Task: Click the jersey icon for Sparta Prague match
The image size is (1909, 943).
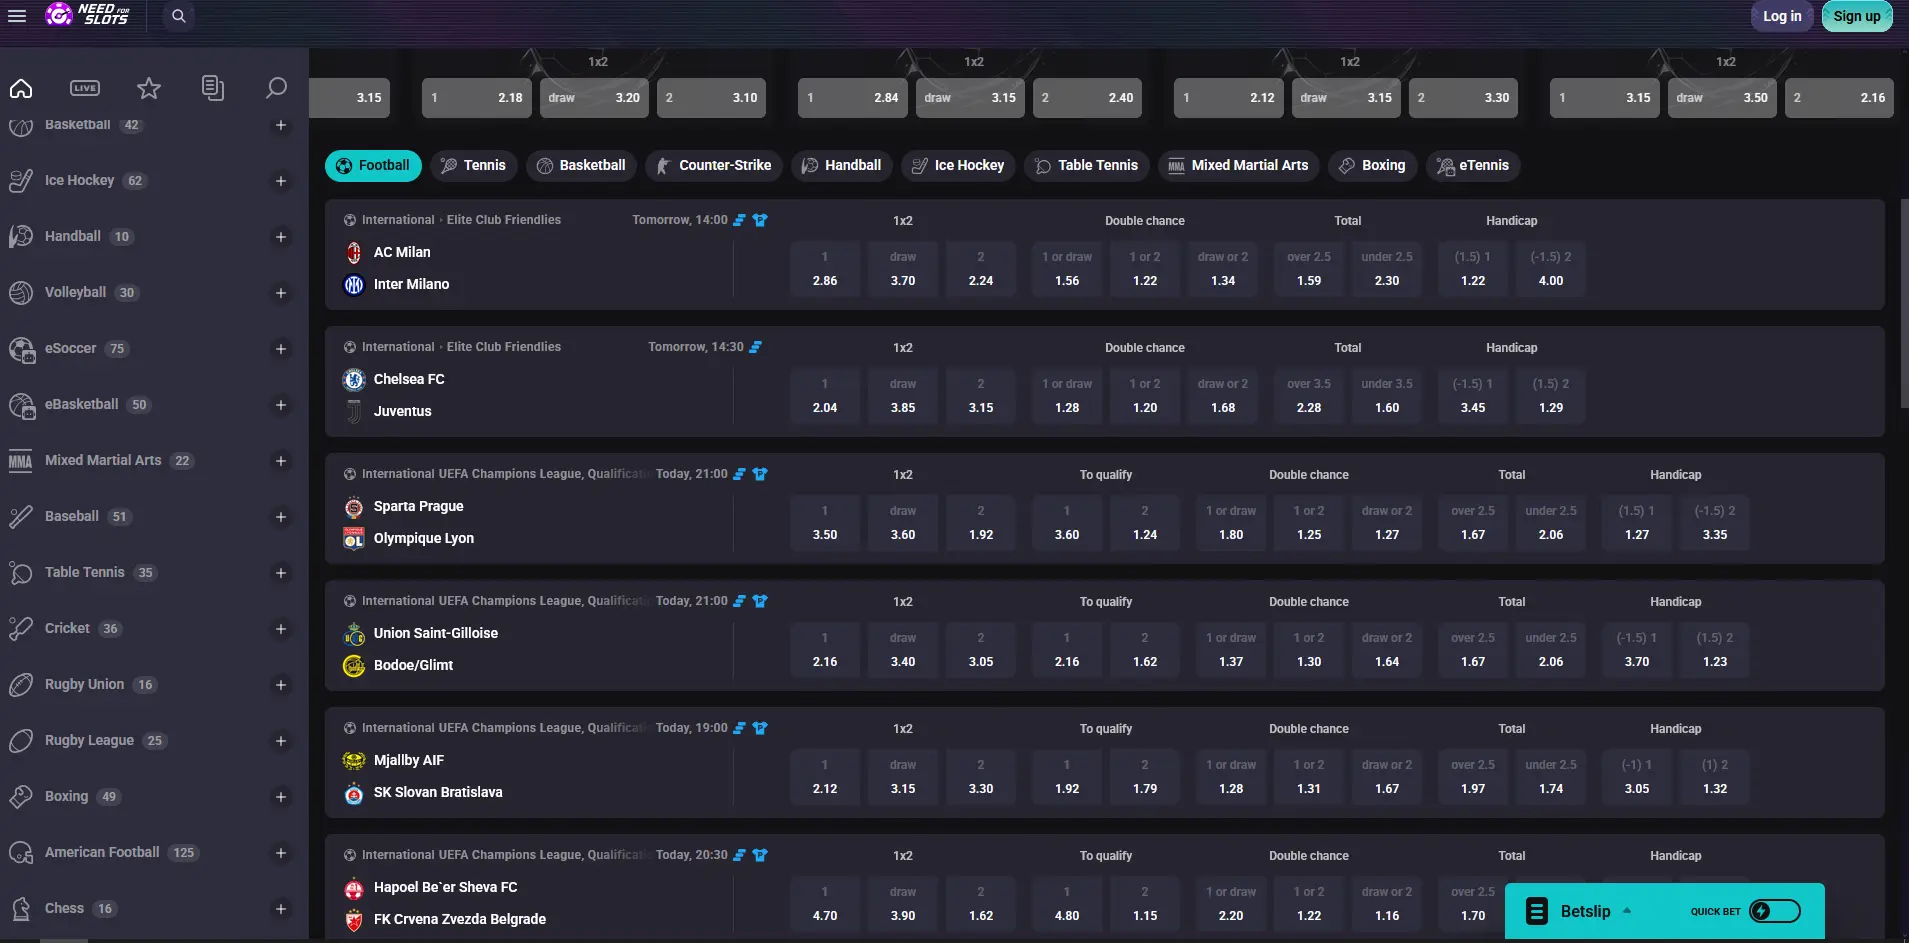Action: [760, 474]
